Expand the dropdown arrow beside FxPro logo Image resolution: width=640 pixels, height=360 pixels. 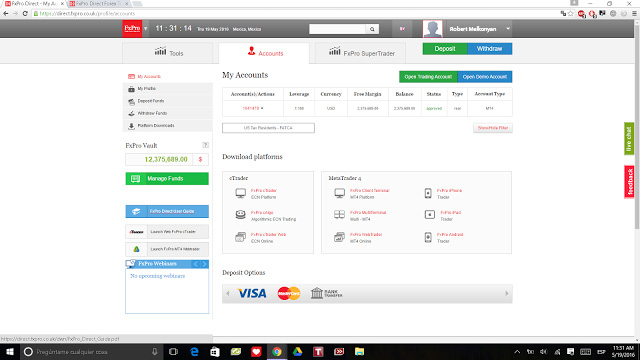point(146,29)
